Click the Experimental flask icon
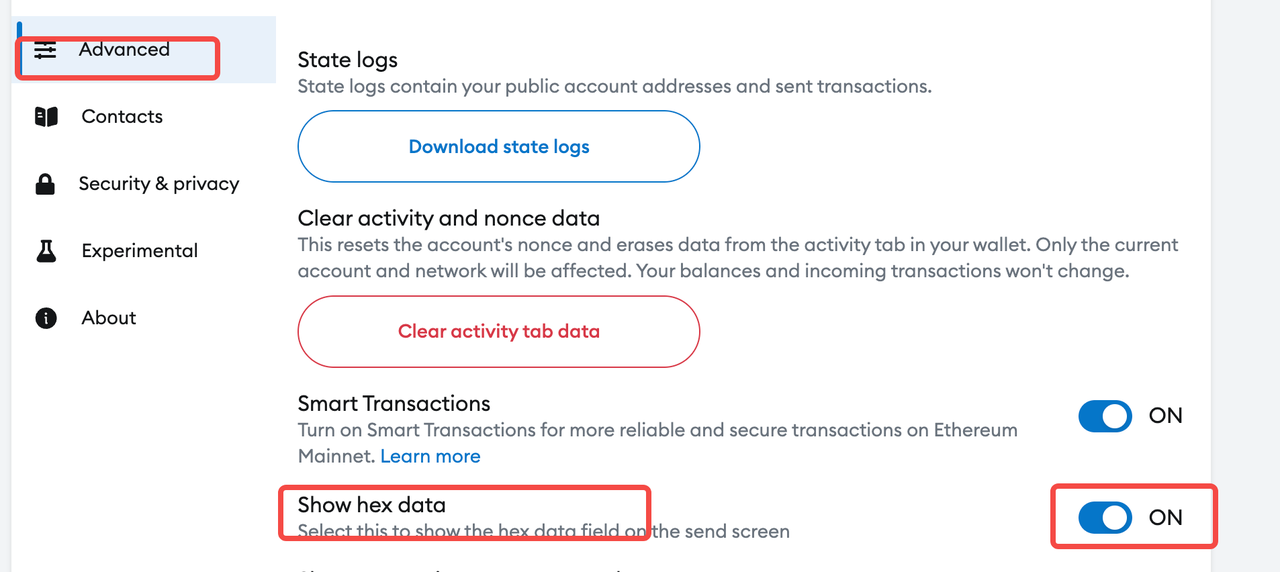 (x=46, y=251)
